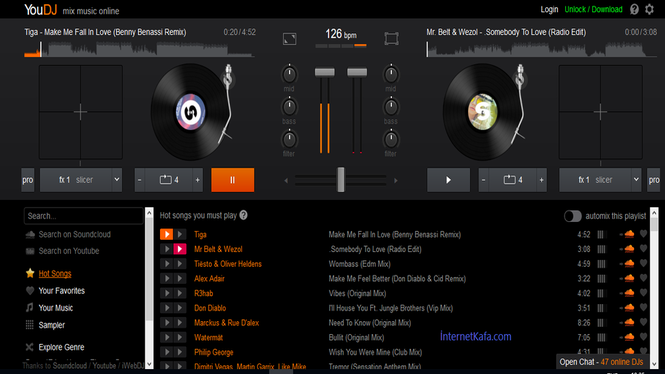This screenshot has height=374, width=665.
Task: Open left deck pro mode
Action: (x=28, y=180)
